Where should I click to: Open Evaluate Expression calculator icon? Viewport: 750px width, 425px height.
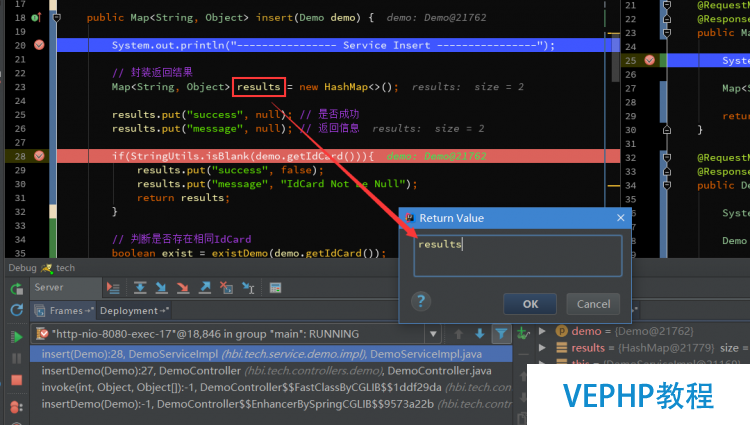[x=276, y=287]
